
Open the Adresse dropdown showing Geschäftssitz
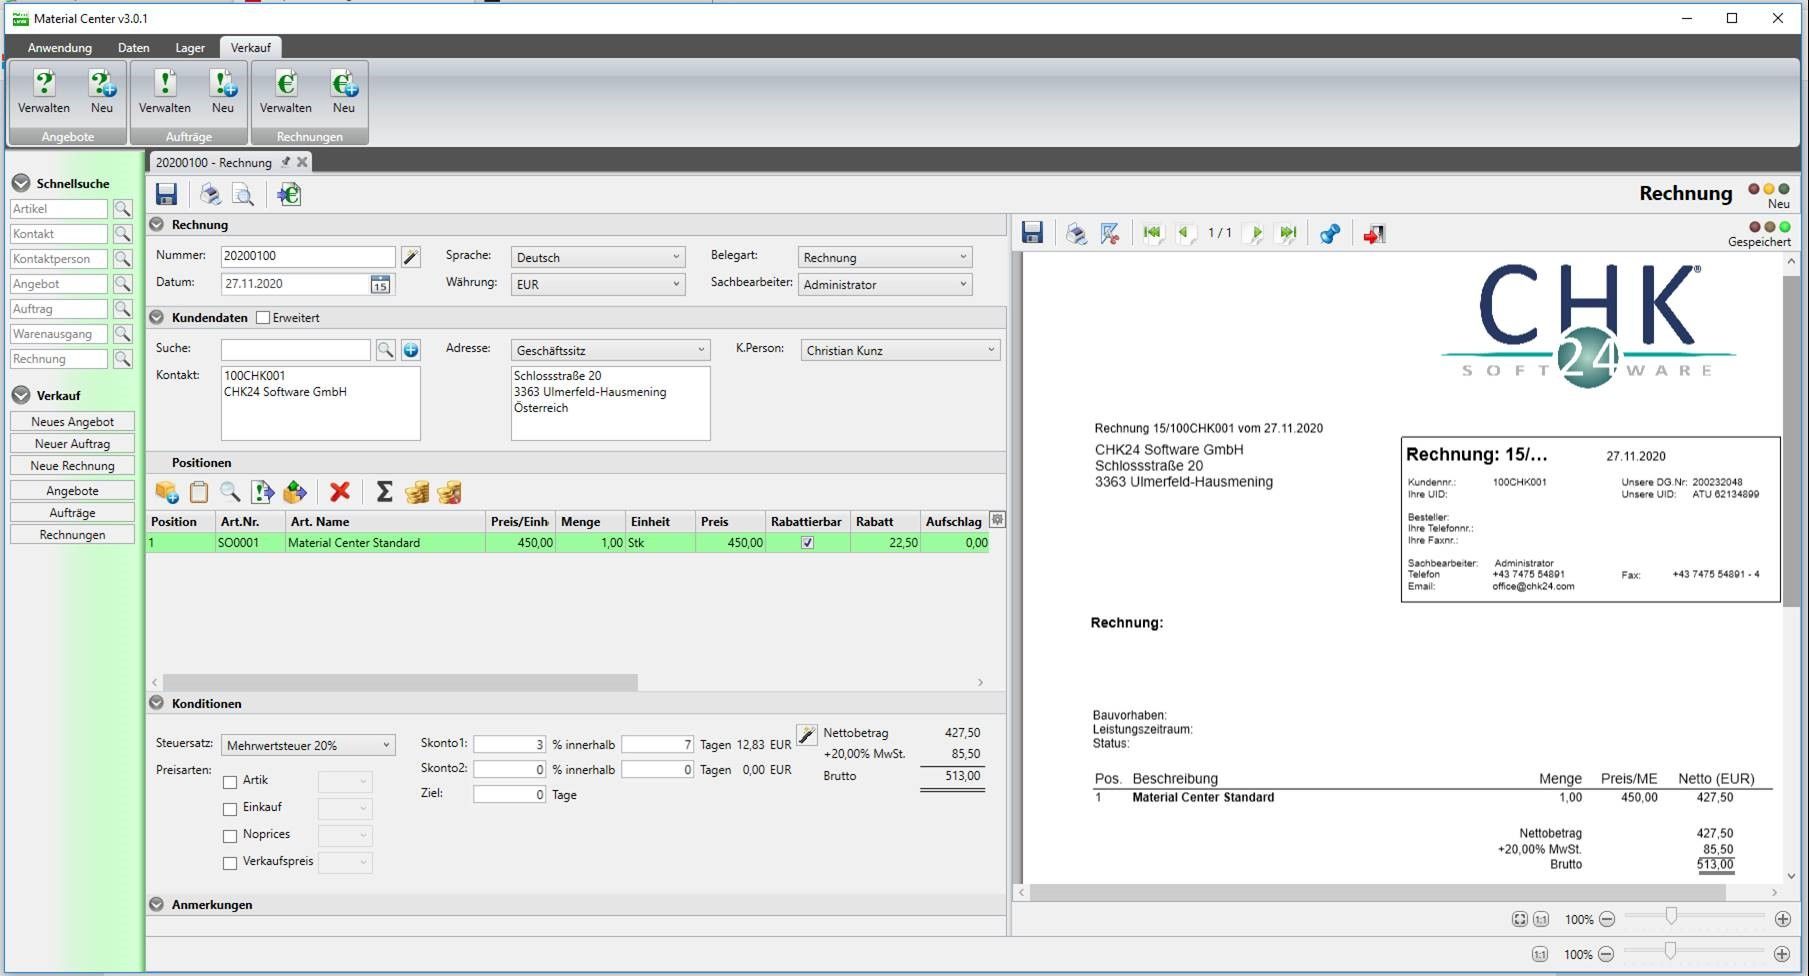(610, 350)
